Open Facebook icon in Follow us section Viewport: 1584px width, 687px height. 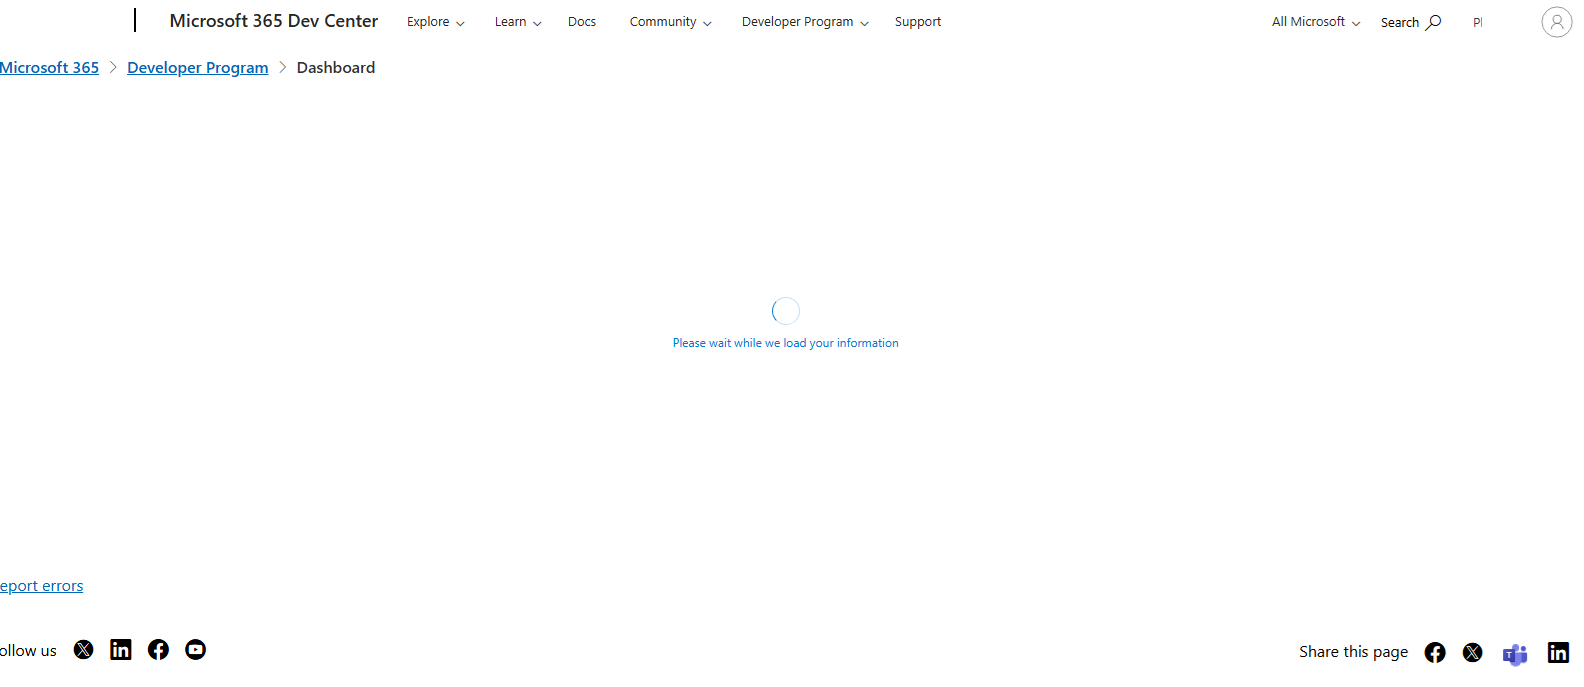[158, 650]
